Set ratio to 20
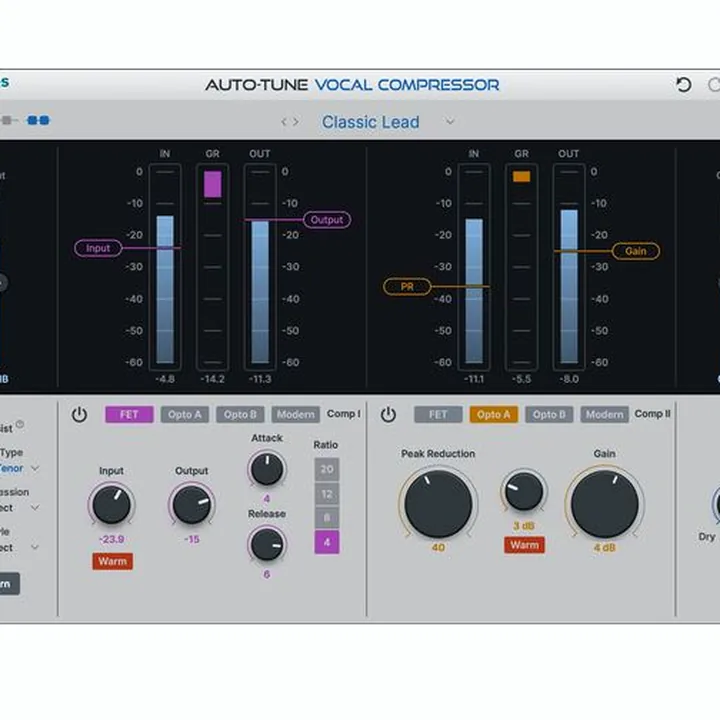 click(327, 469)
